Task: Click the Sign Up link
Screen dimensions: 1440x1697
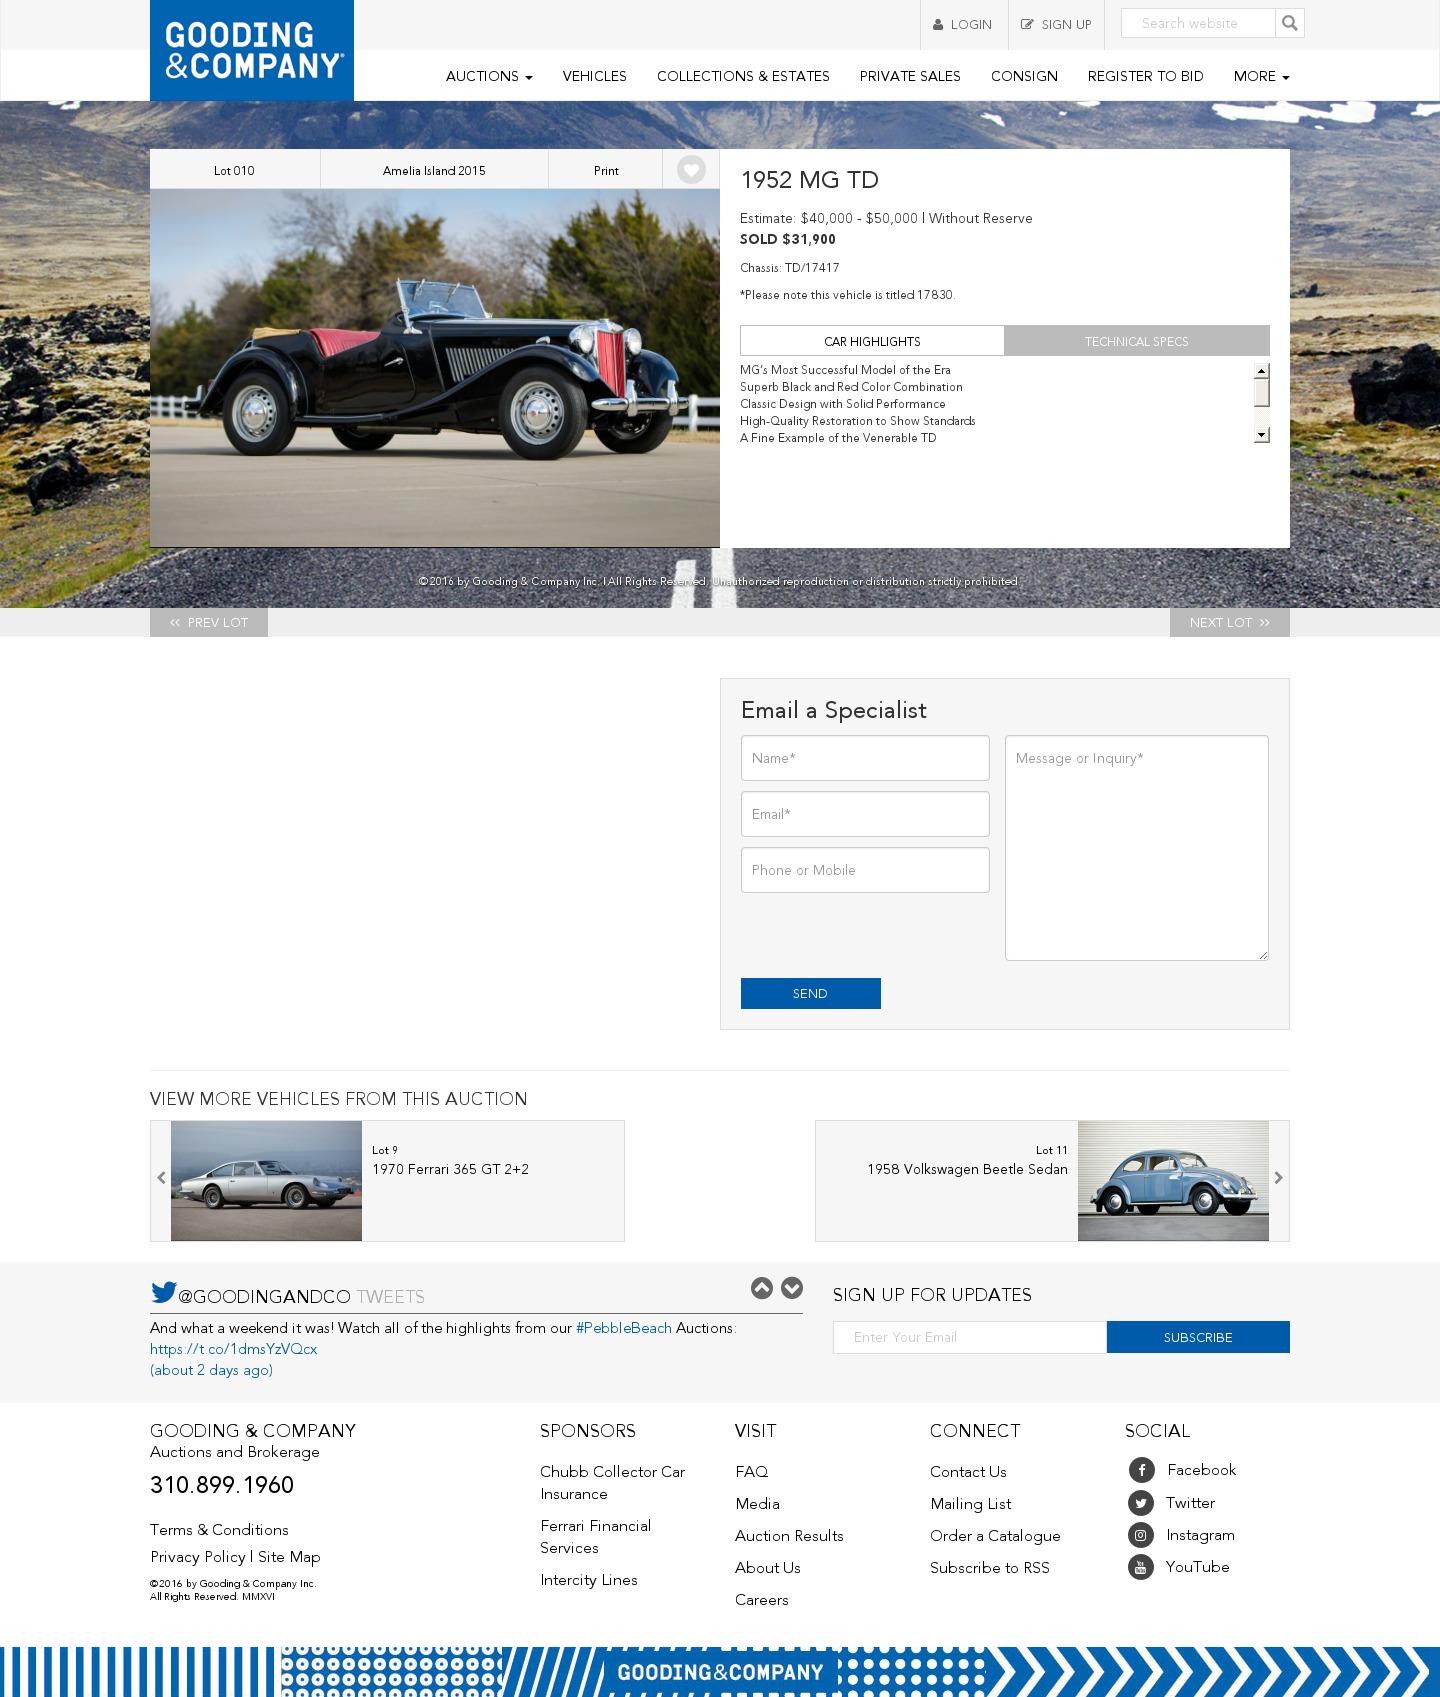Action: [x=1056, y=24]
